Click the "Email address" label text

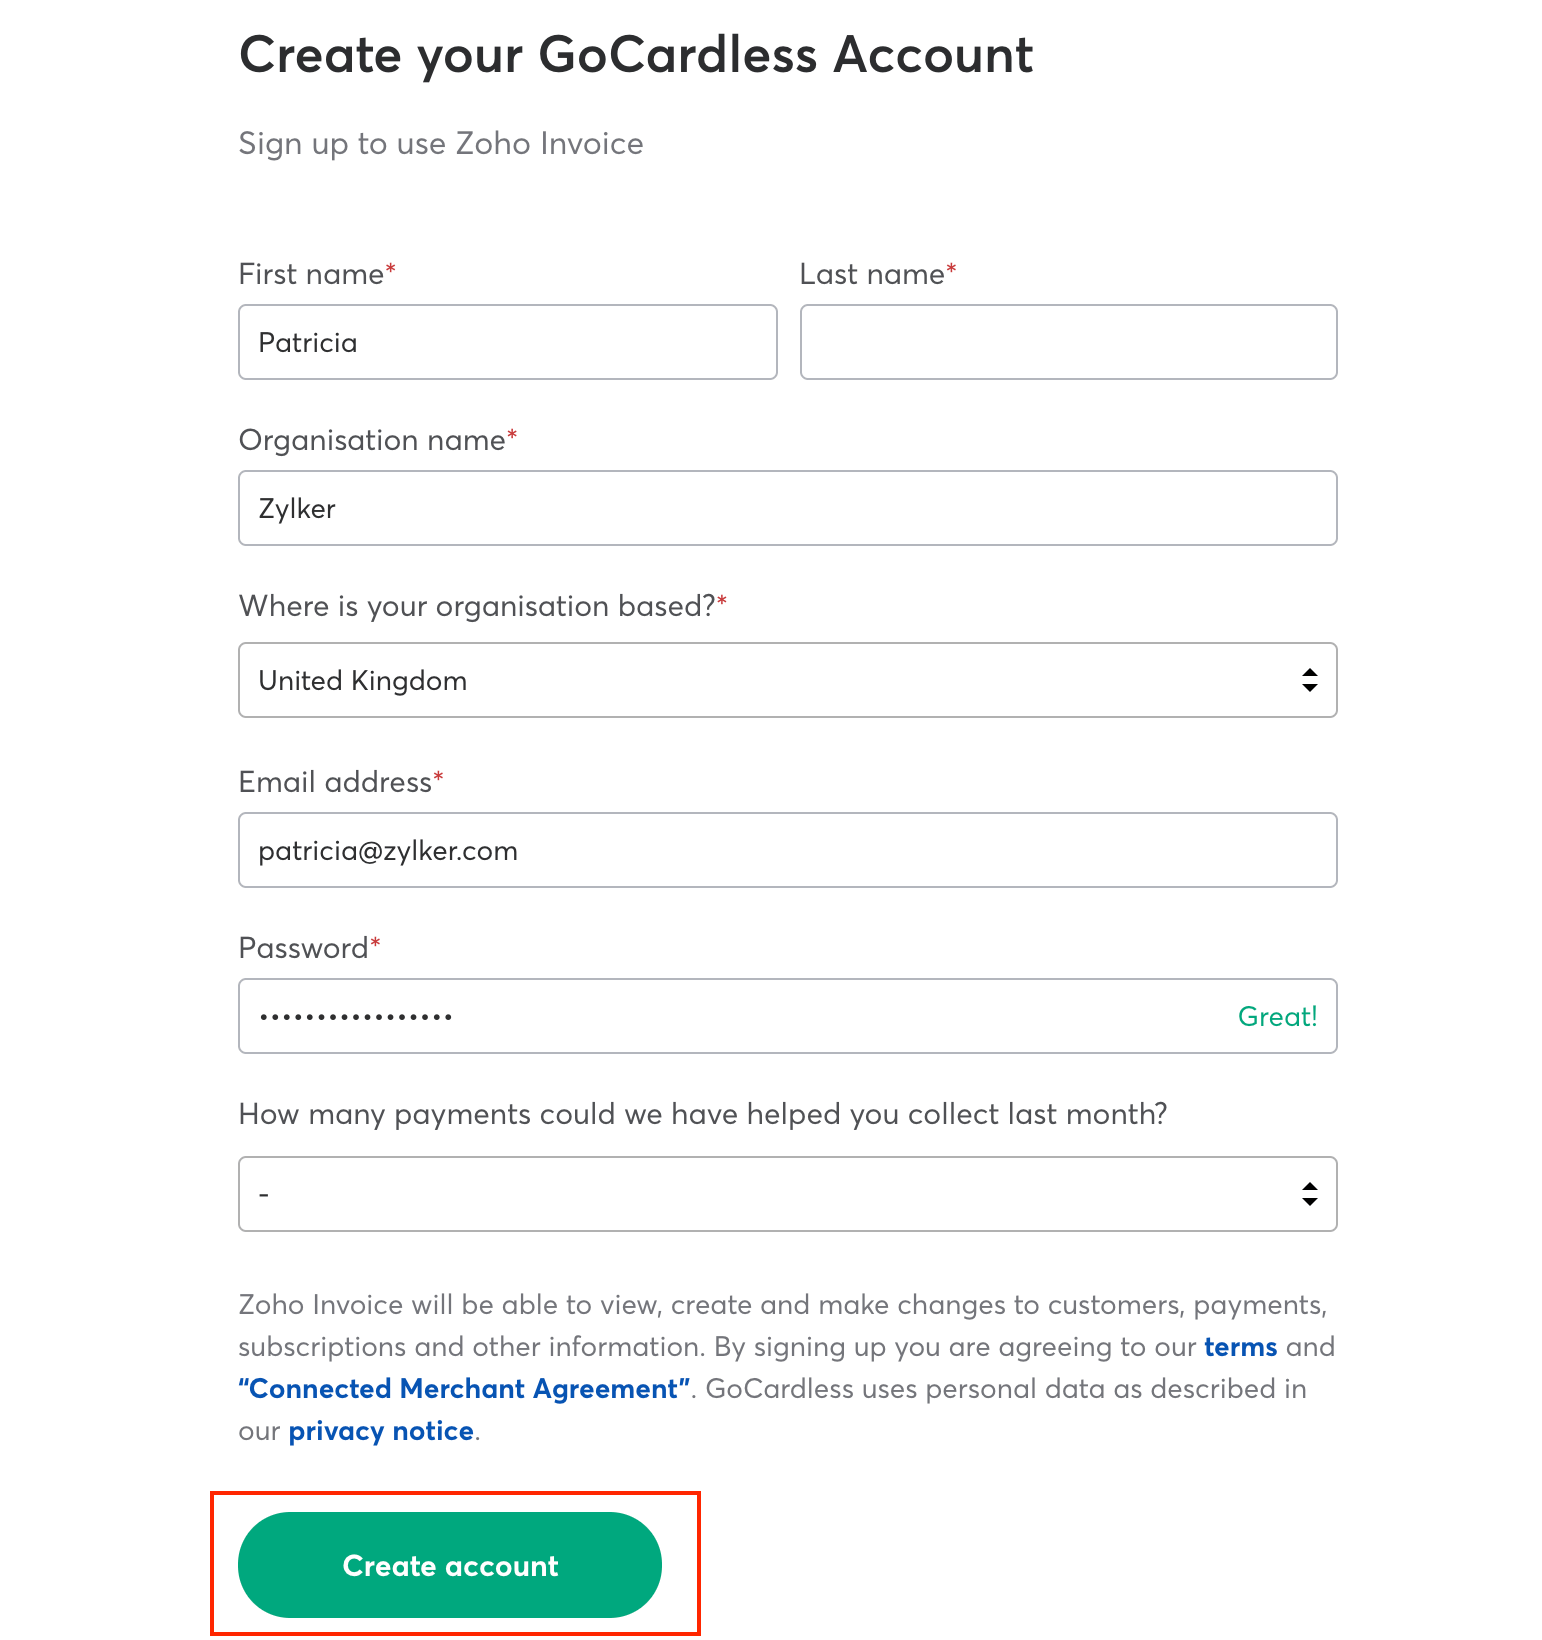(335, 782)
